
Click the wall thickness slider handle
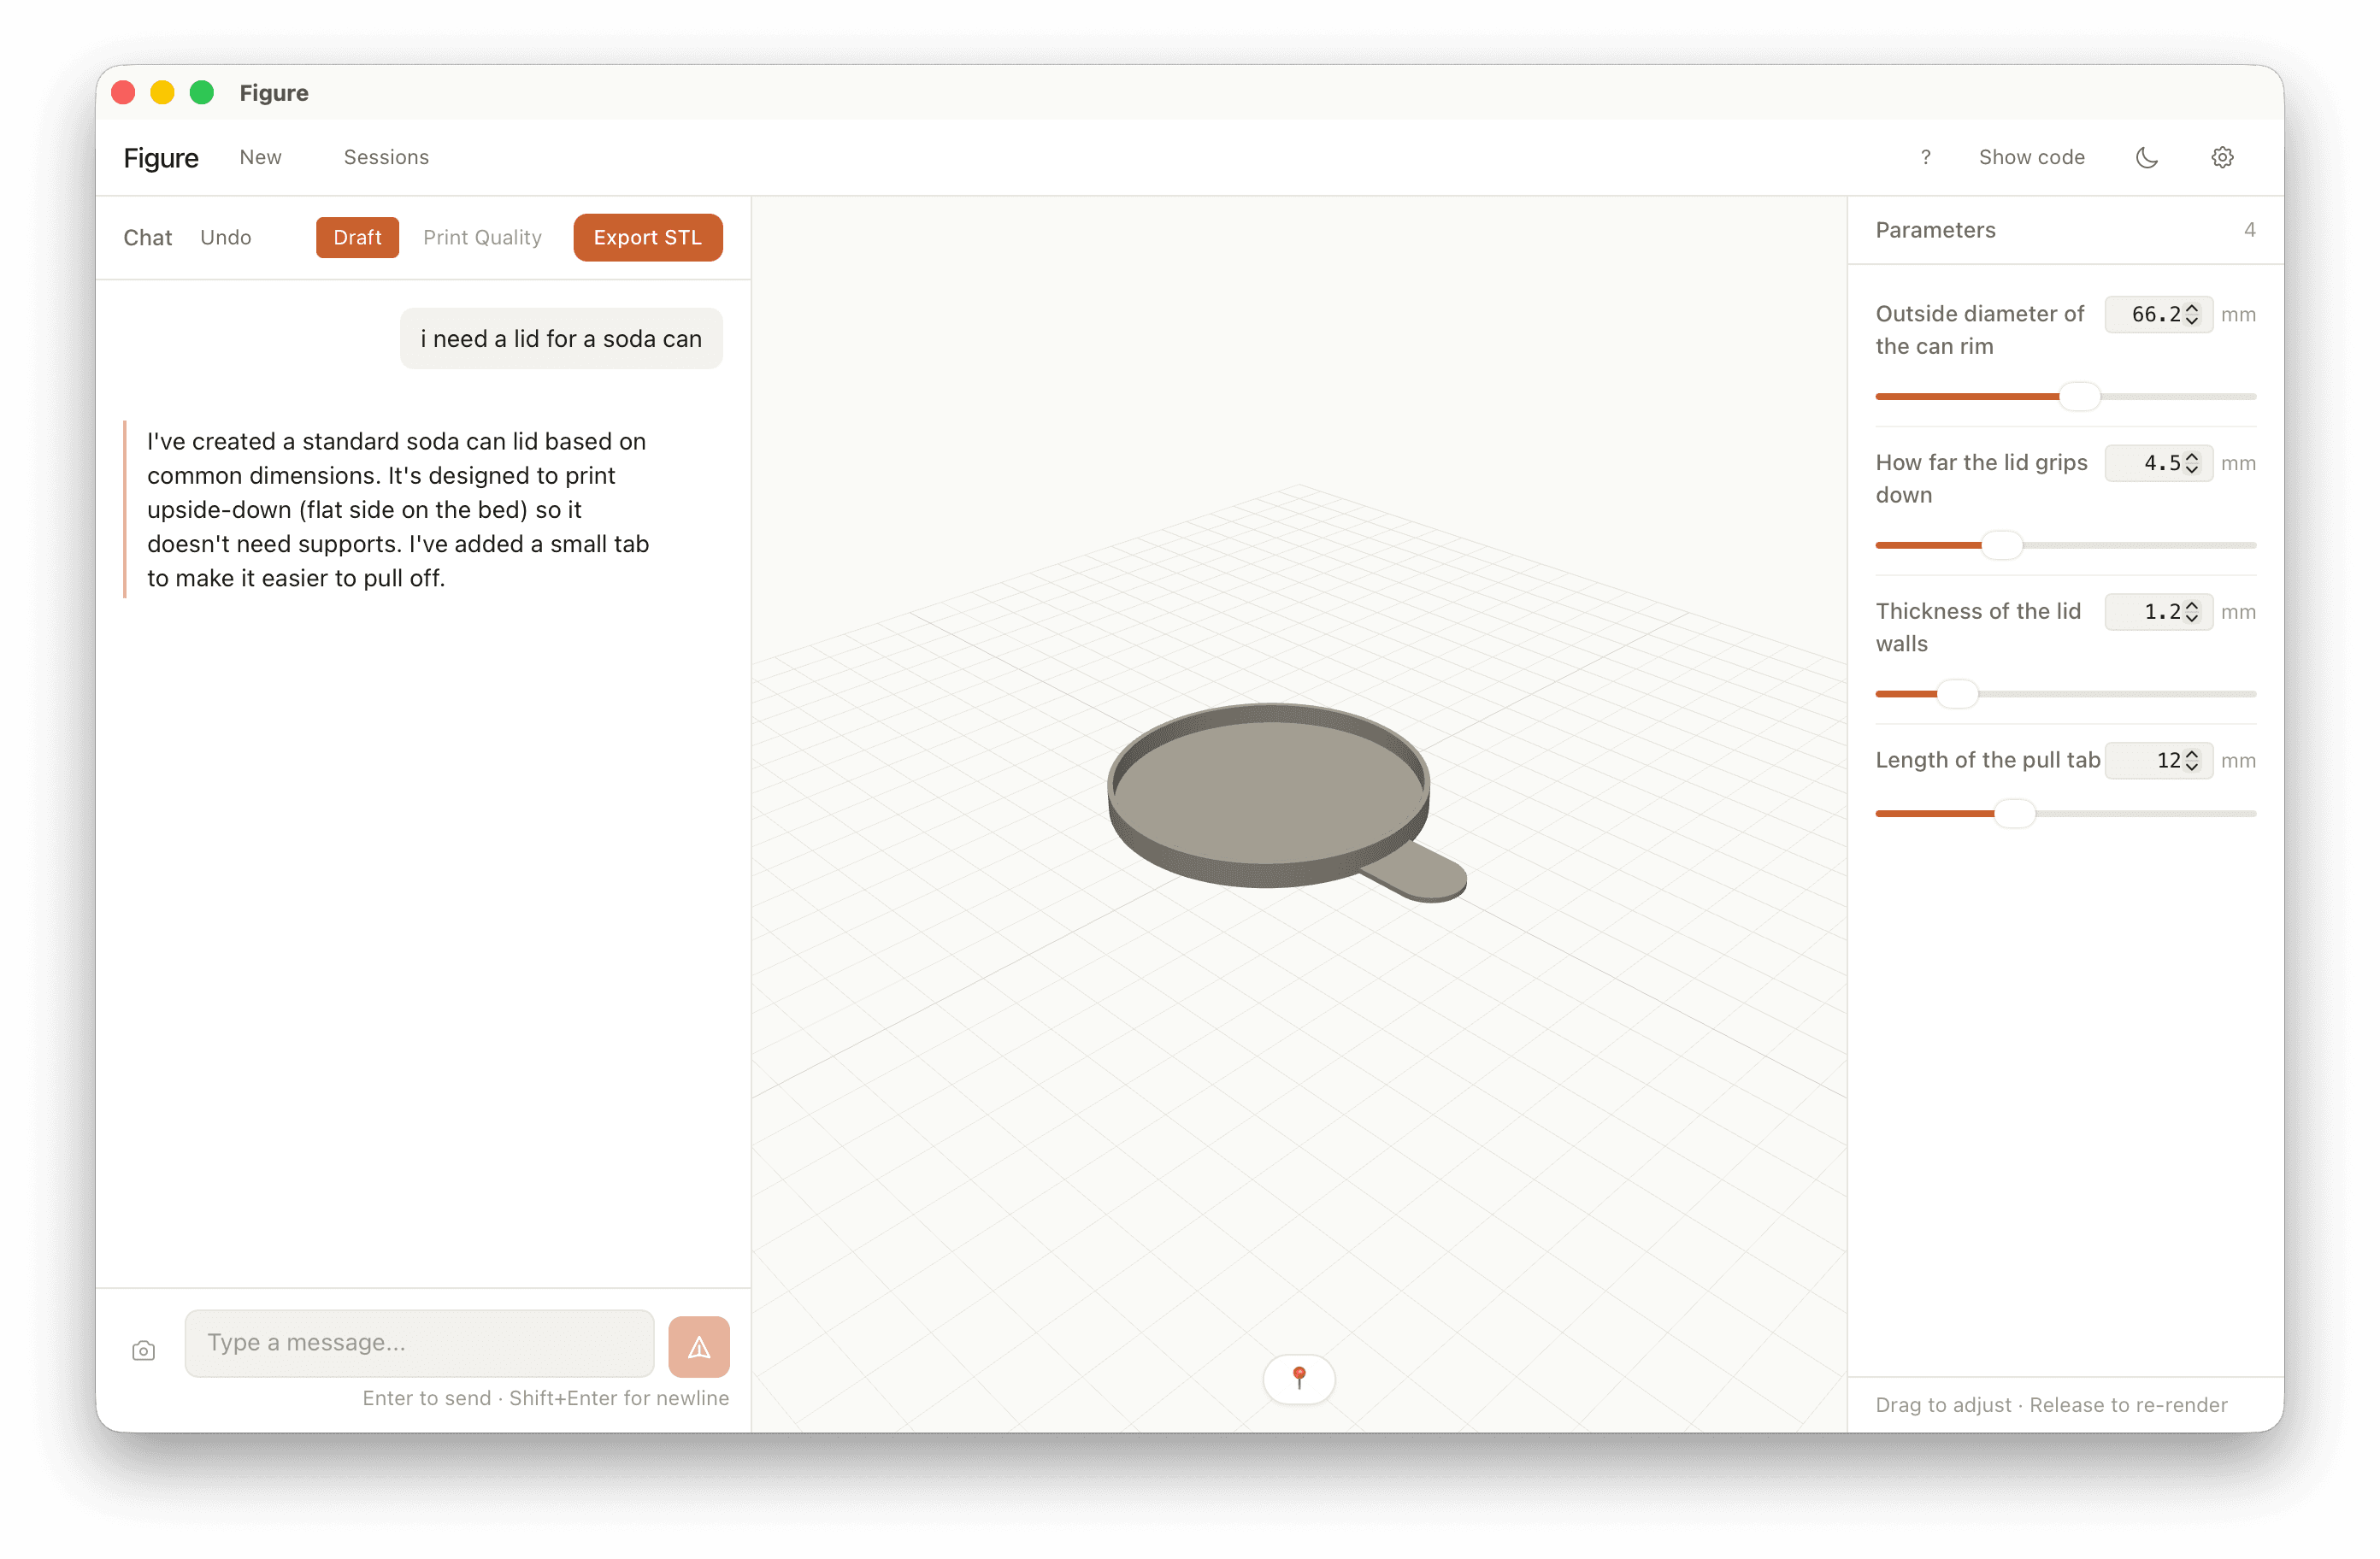1957,693
